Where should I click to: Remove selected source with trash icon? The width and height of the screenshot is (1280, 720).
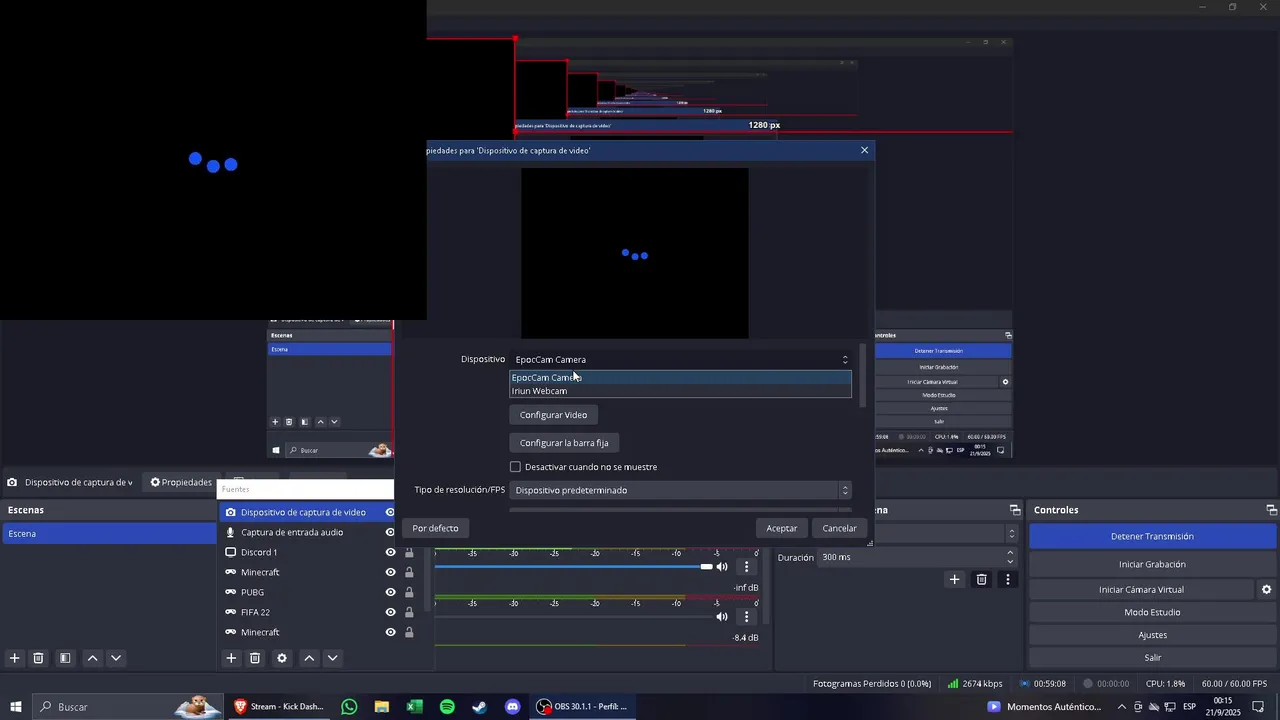tap(255, 658)
